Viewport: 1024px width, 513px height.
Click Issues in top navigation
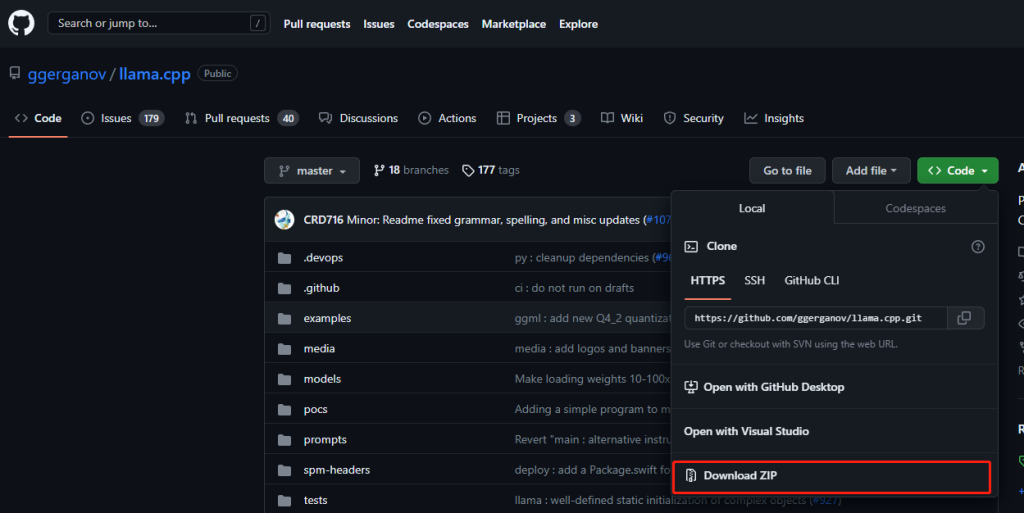click(x=379, y=24)
